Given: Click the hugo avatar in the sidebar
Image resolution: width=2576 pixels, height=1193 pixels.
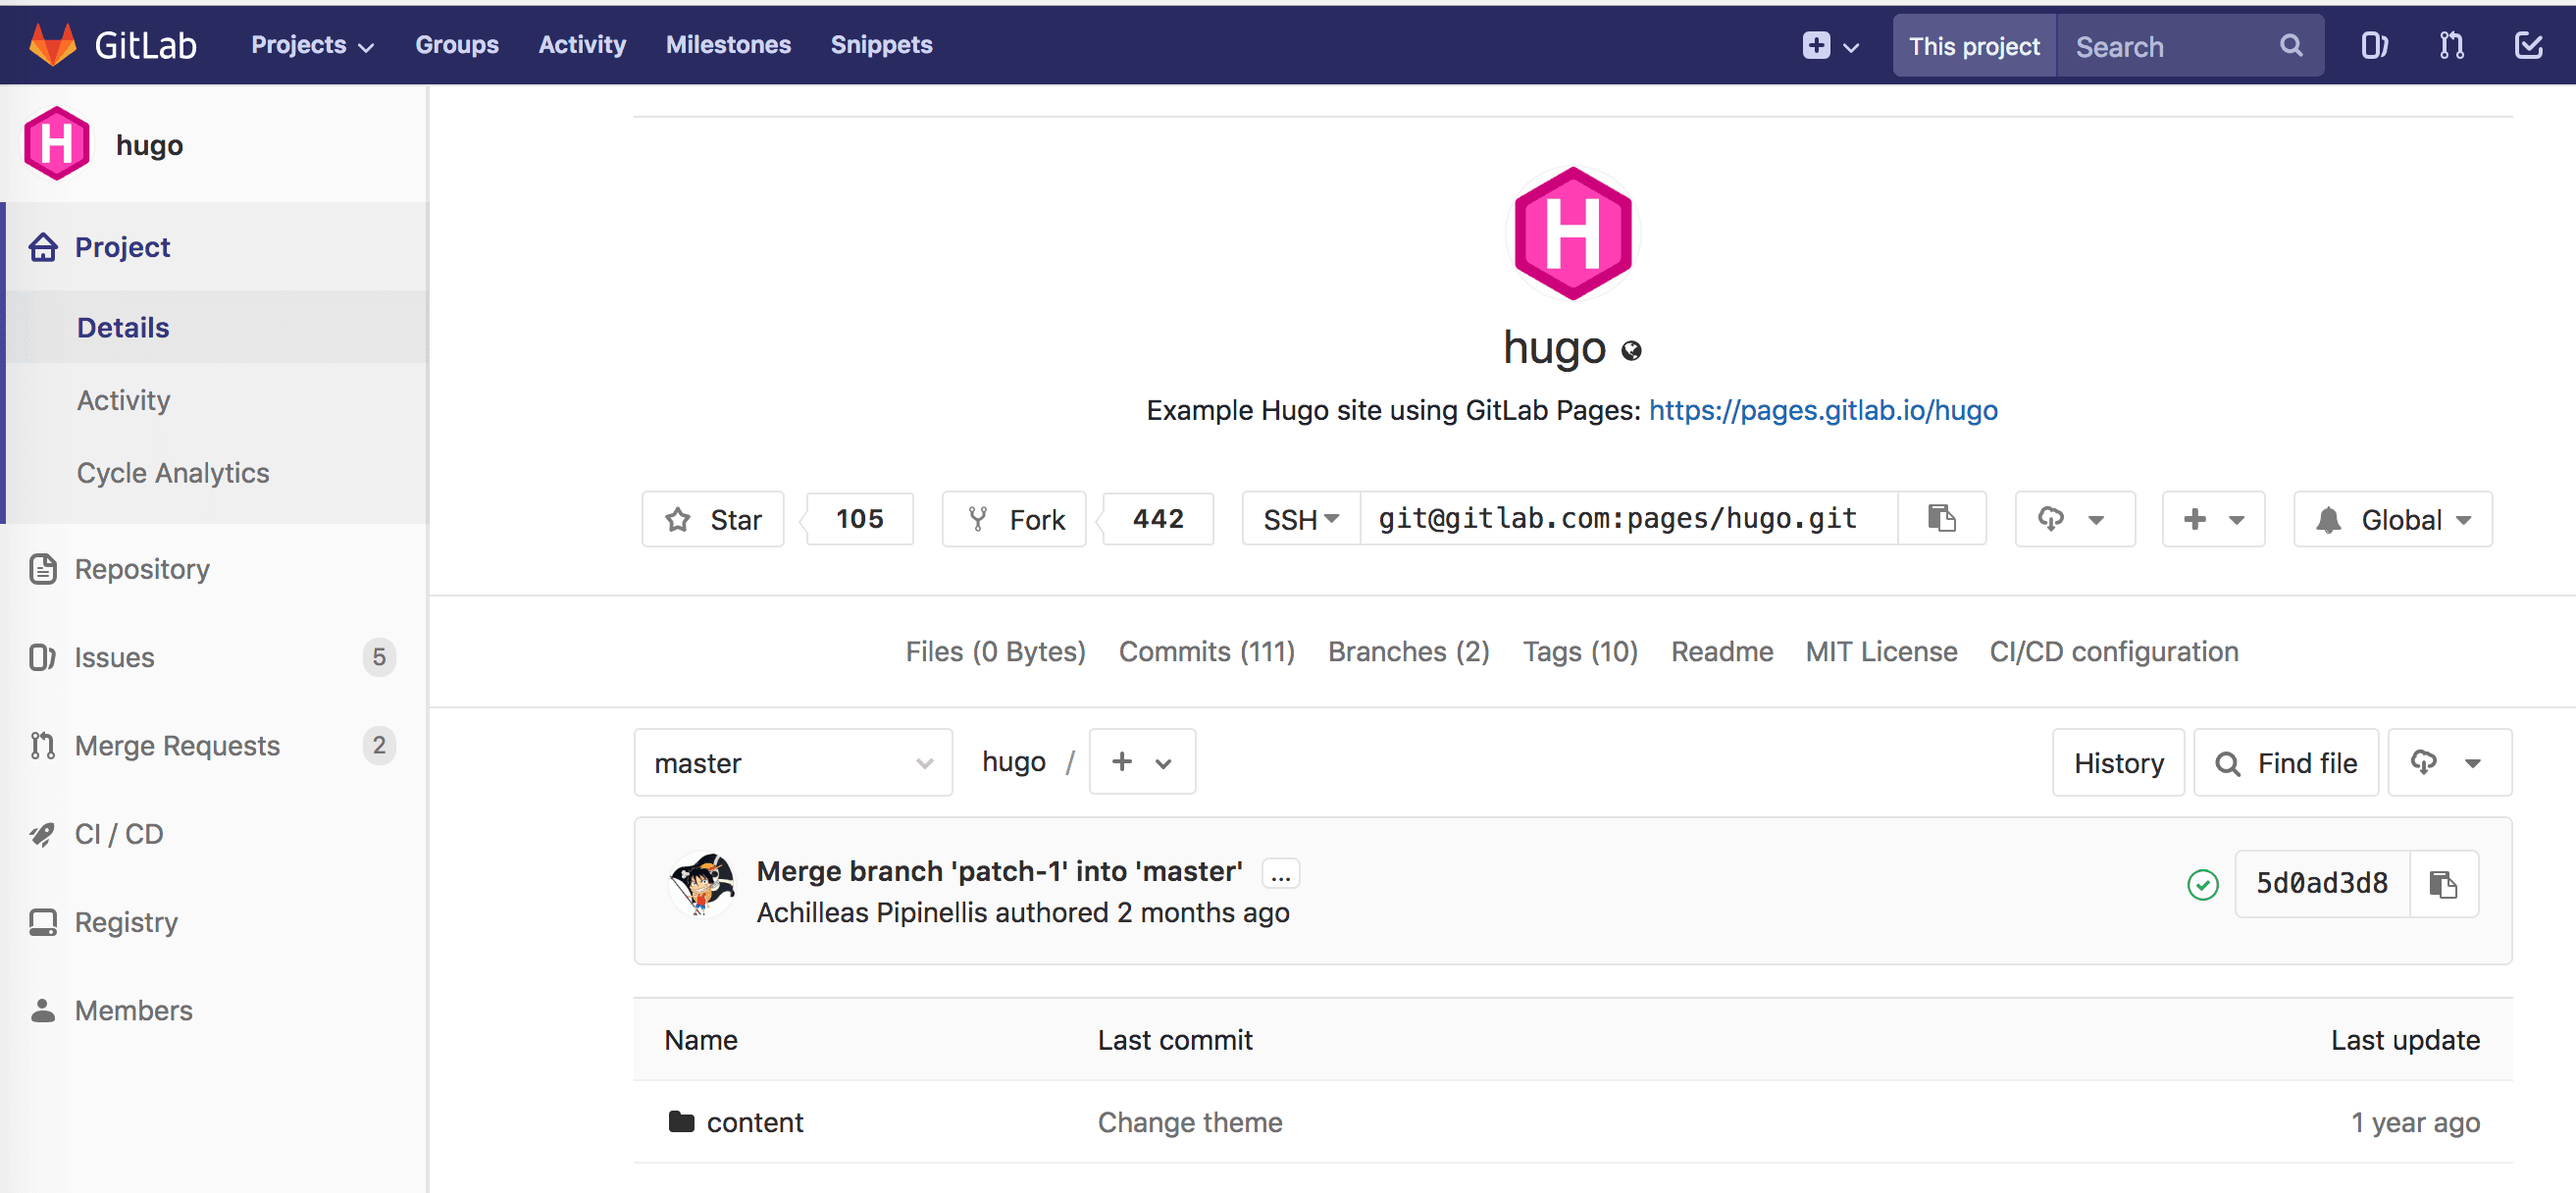Looking at the screenshot, I should point(57,144).
